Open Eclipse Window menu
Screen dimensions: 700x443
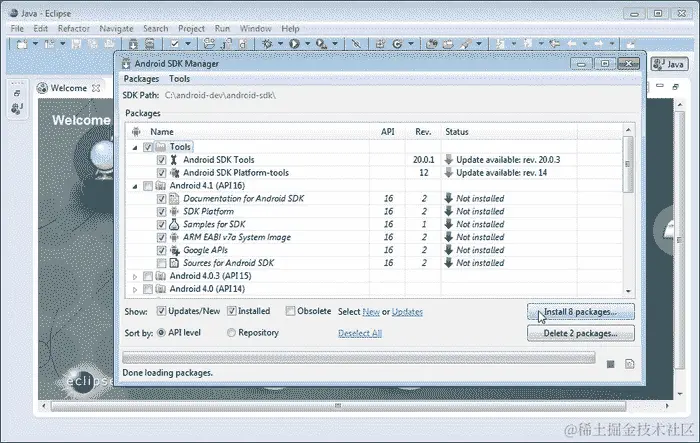point(255,29)
